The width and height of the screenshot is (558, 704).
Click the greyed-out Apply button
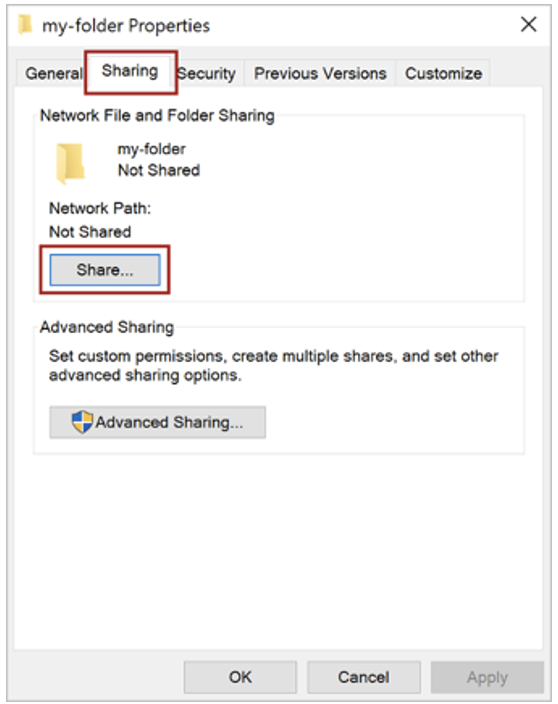[487, 677]
